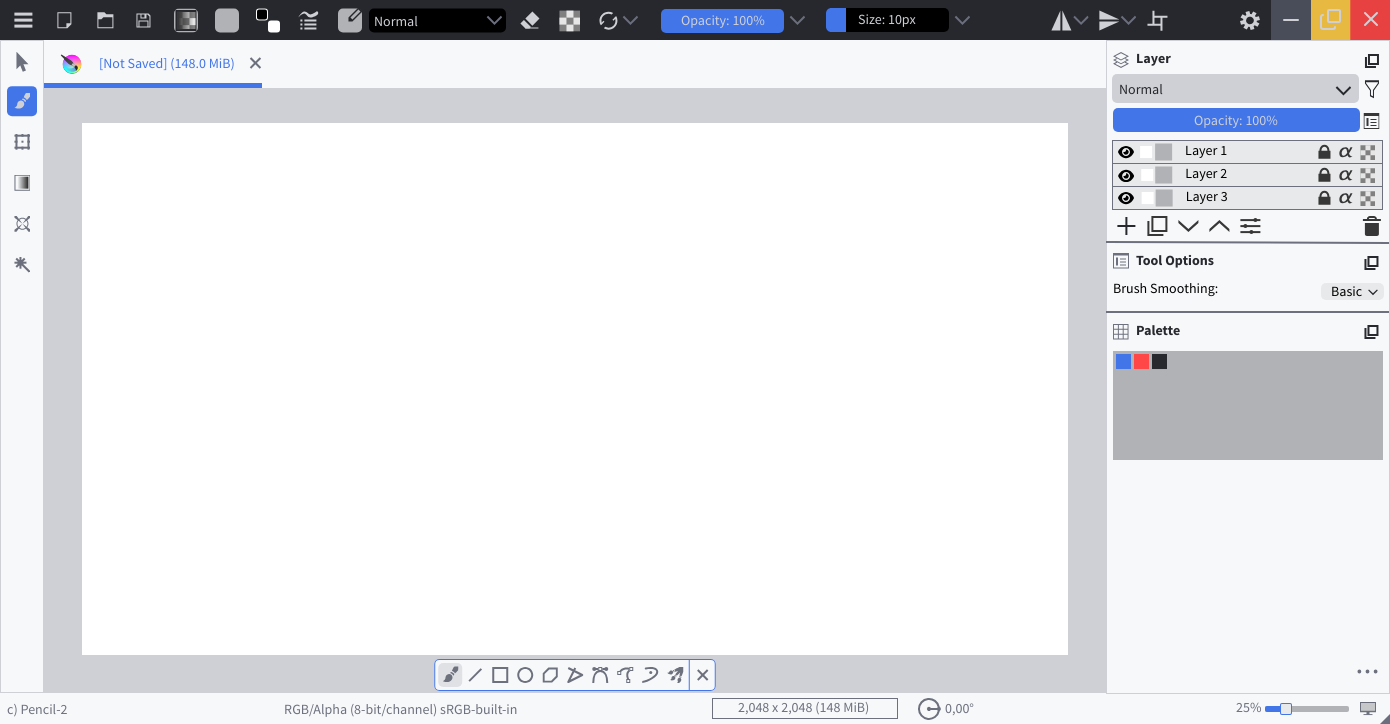Toggle eraser mode
The width and height of the screenshot is (1390, 724).
point(531,20)
